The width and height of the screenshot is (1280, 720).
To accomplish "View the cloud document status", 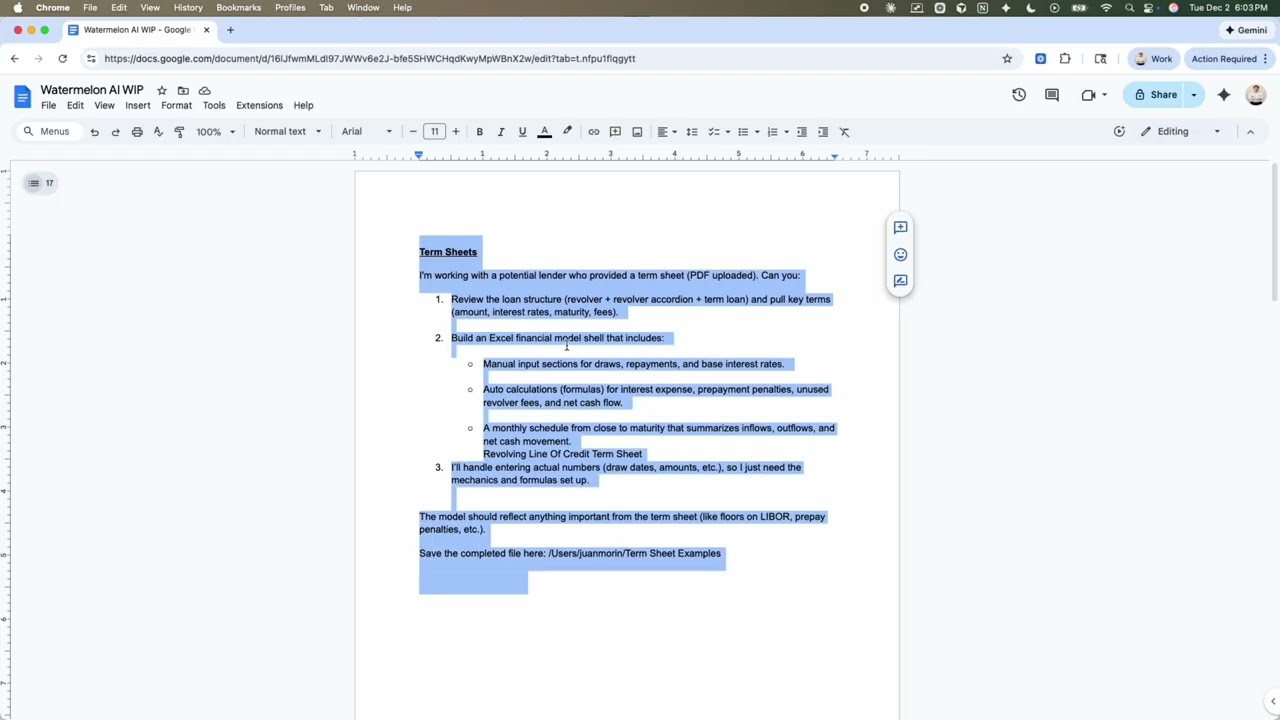I will [x=205, y=90].
